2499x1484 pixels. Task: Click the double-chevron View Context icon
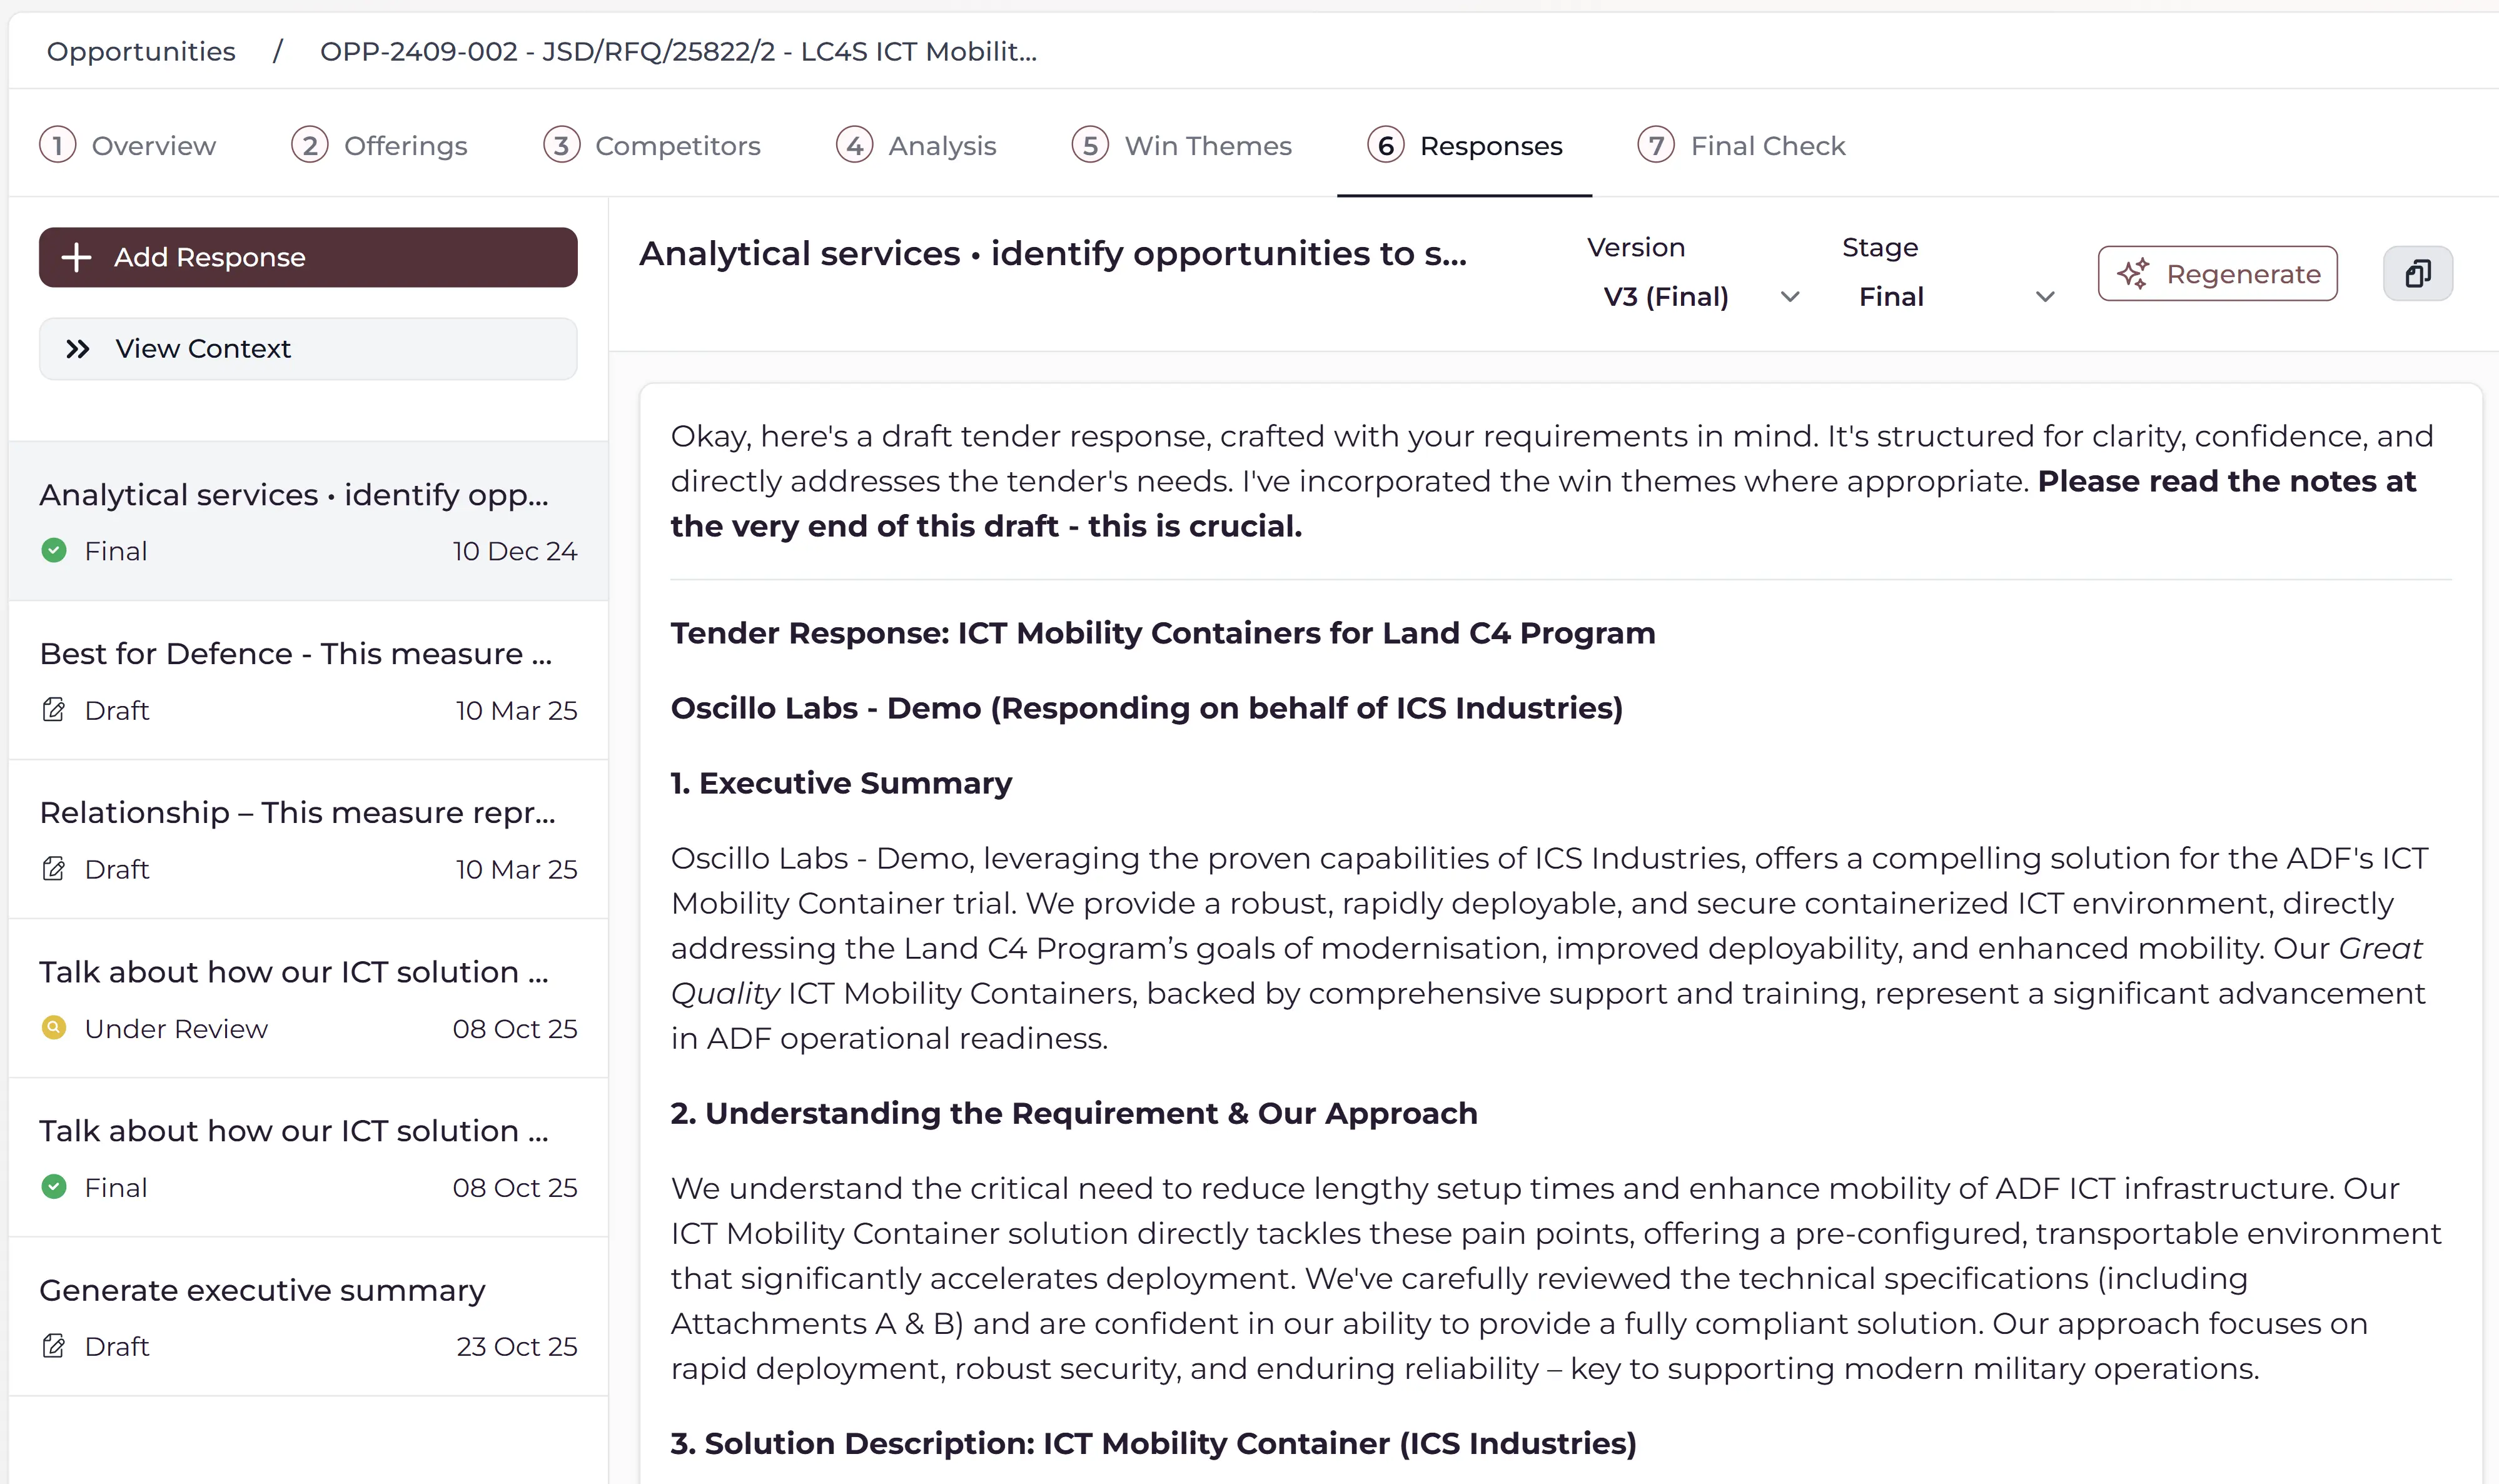pyautogui.click(x=78, y=348)
